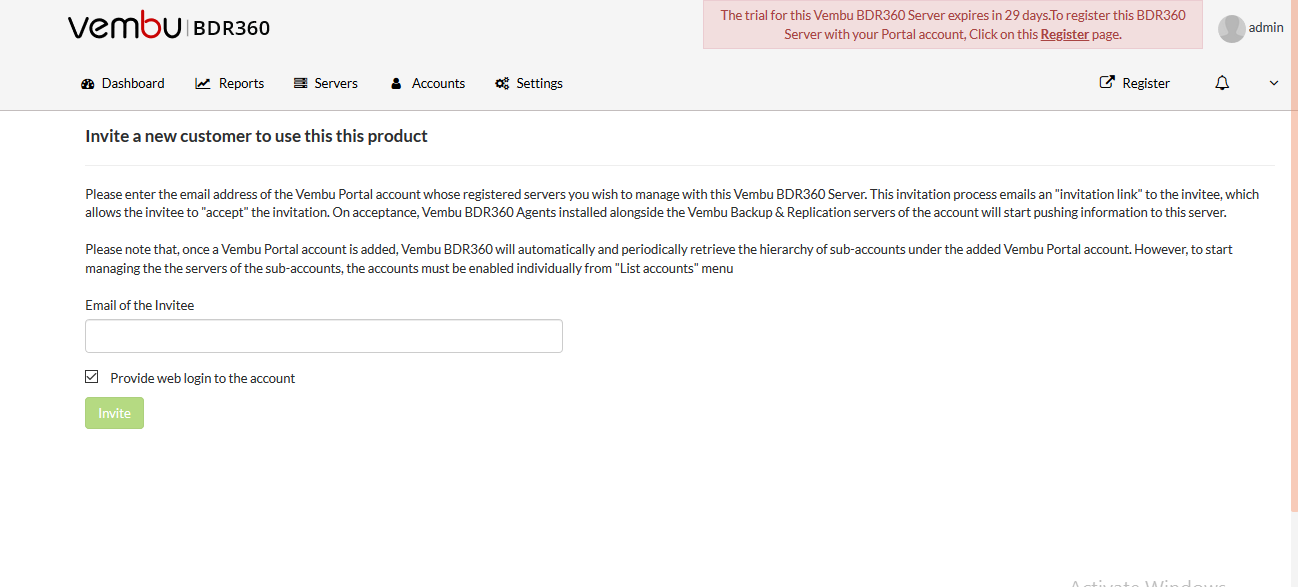Click the admin avatar picture
Image resolution: width=1298 pixels, height=587 pixels.
point(1231,29)
